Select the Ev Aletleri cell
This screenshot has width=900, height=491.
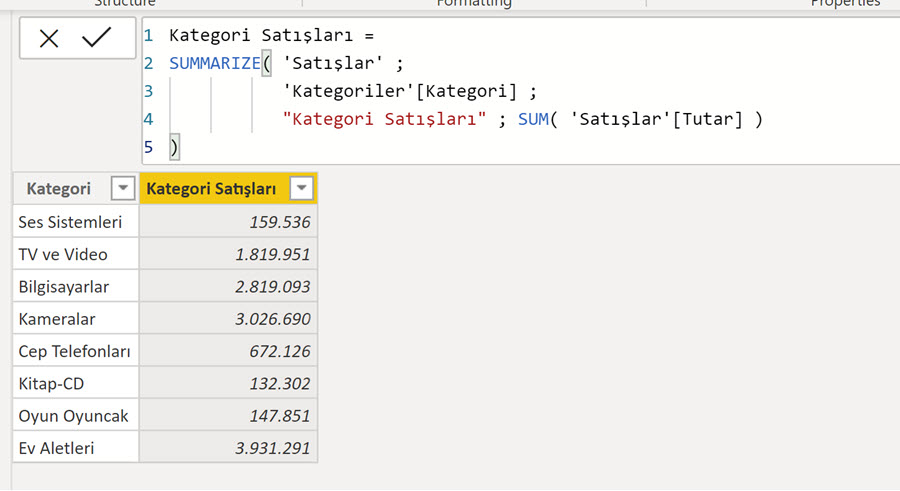click(76, 448)
